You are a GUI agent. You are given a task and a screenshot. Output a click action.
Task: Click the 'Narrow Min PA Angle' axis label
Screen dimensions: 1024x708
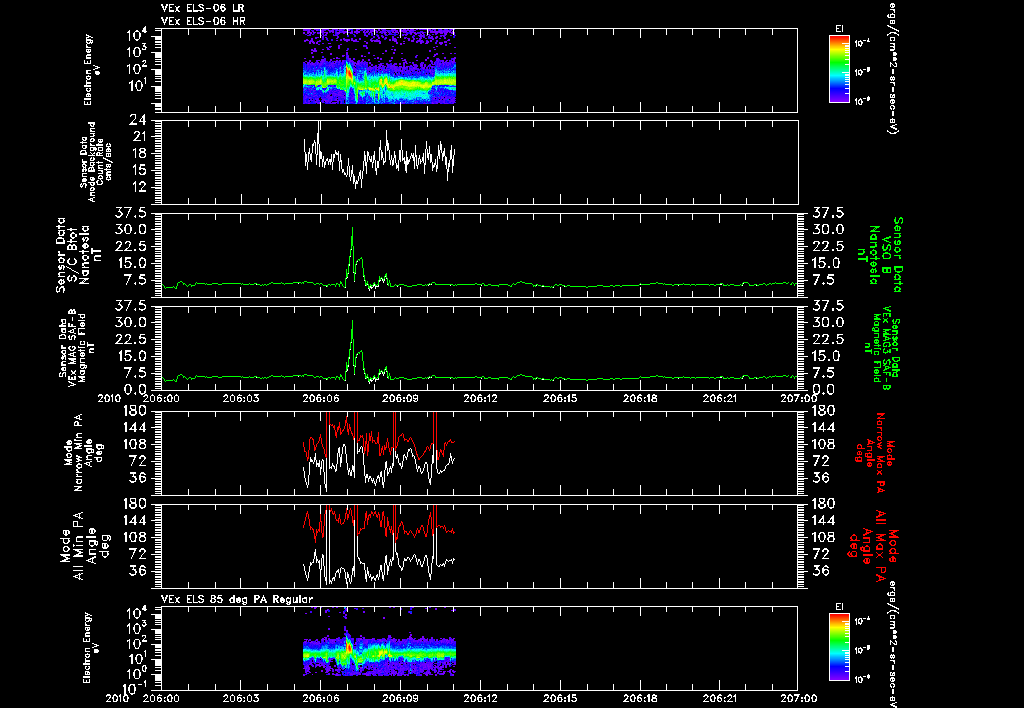(x=83, y=452)
